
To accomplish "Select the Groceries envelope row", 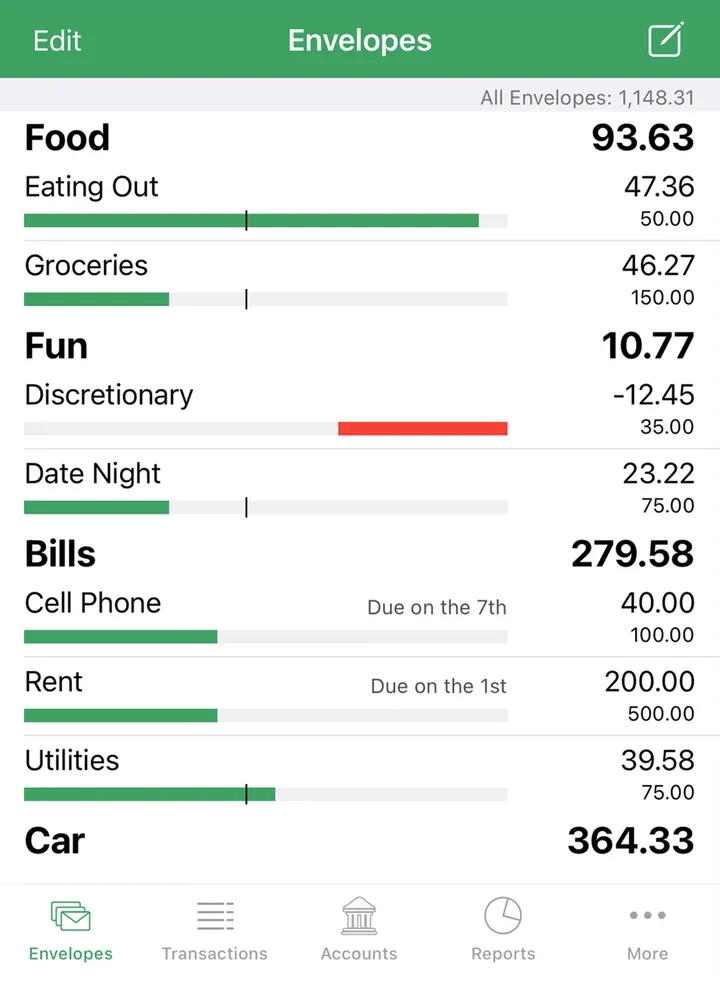I will (360, 280).
